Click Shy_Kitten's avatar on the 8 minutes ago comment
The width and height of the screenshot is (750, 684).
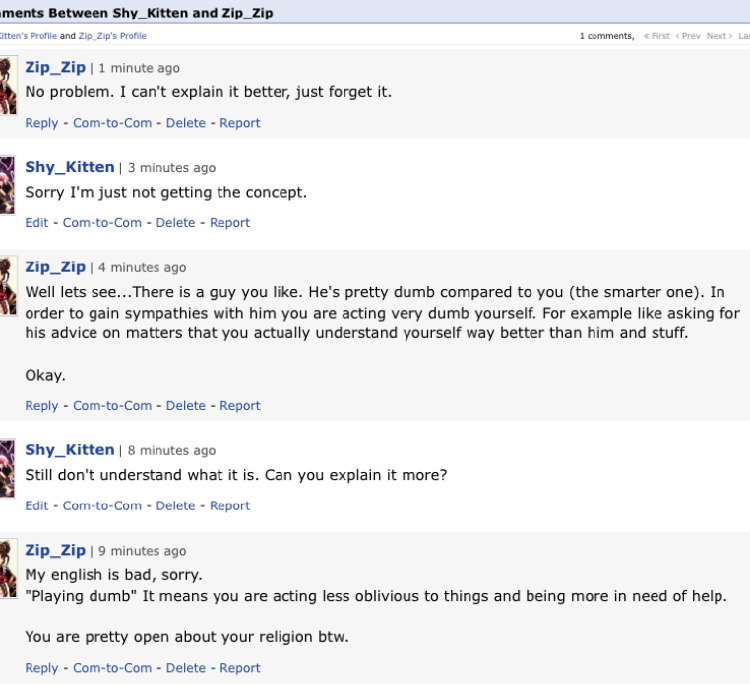[x=7, y=468]
